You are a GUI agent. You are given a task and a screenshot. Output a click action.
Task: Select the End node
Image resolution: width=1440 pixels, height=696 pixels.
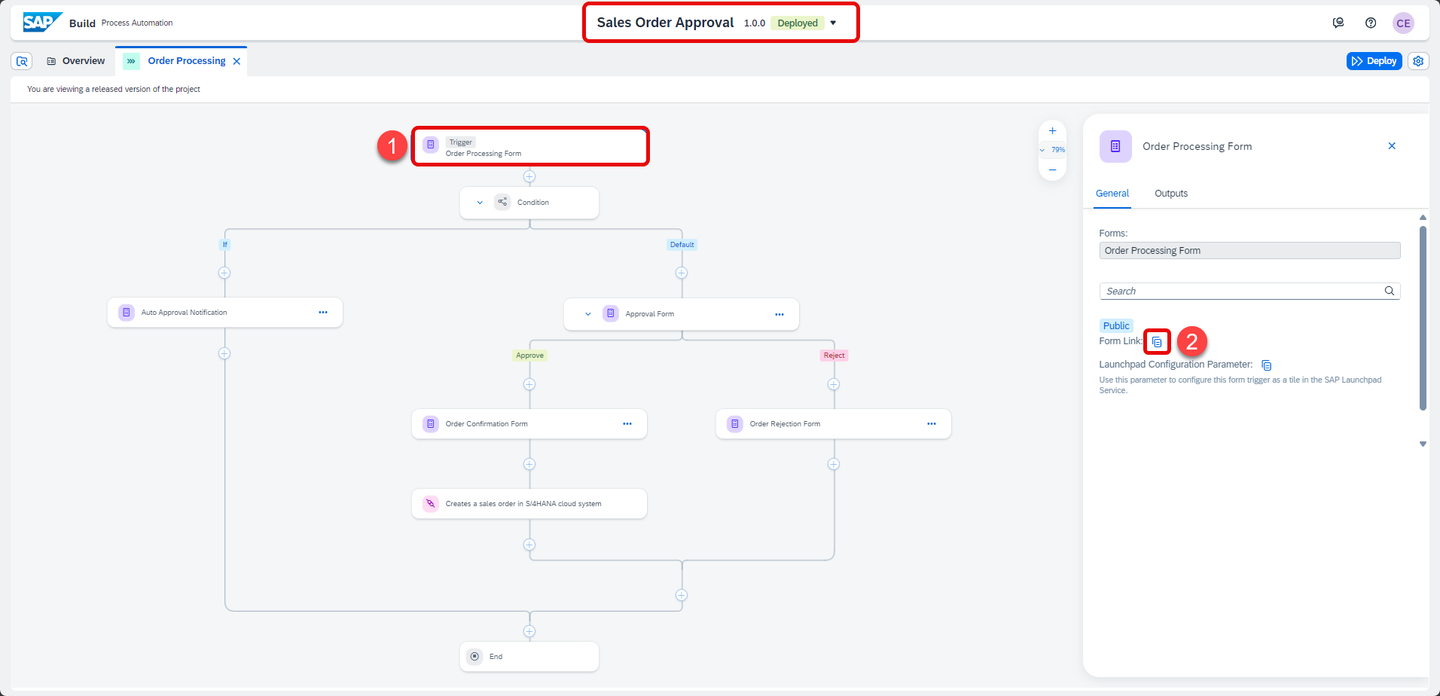click(x=529, y=657)
